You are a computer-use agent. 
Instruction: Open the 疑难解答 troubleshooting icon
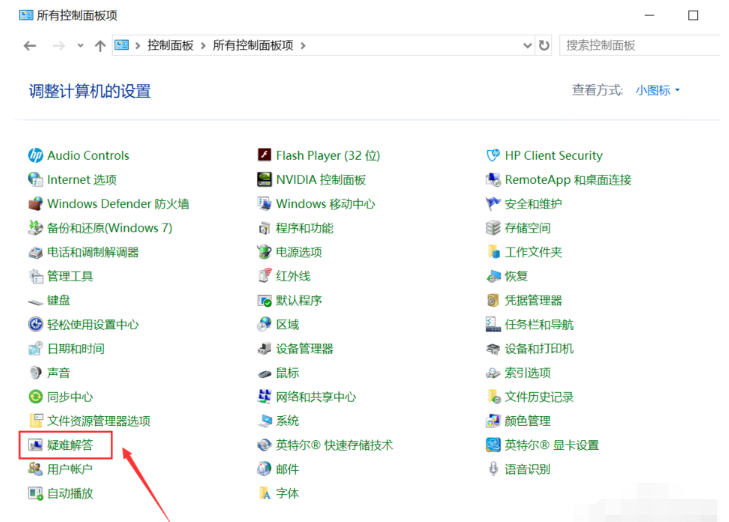pyautogui.click(x=36, y=445)
